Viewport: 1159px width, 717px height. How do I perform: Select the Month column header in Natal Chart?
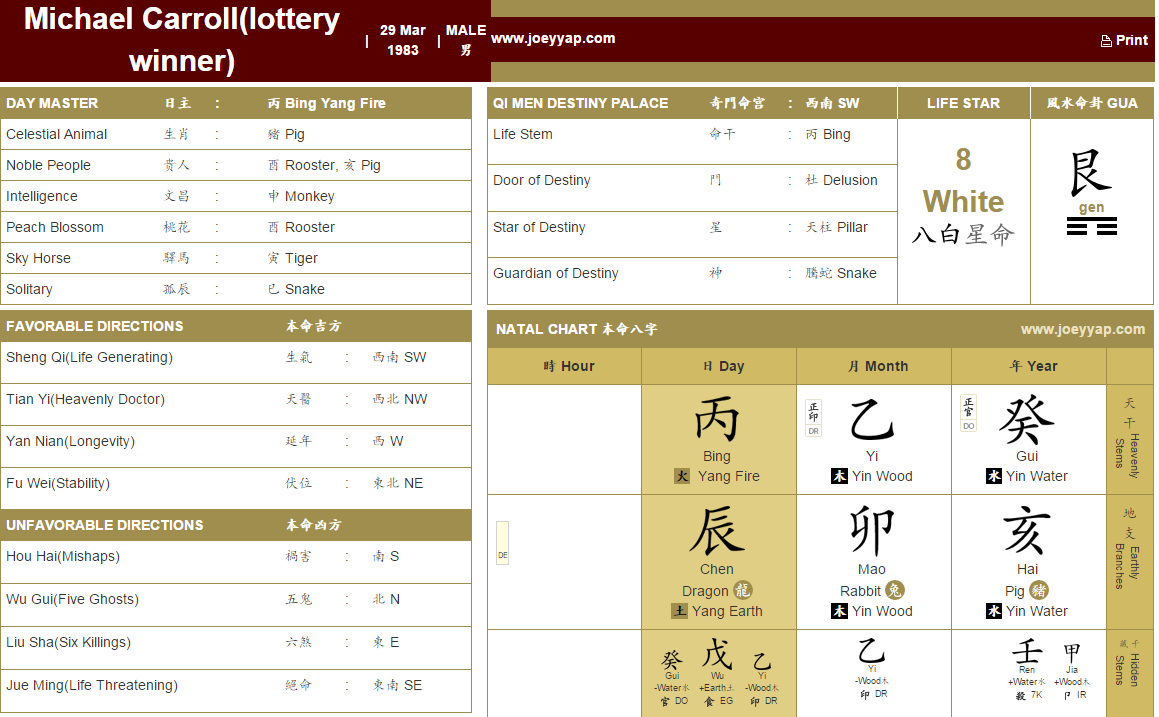point(873,366)
